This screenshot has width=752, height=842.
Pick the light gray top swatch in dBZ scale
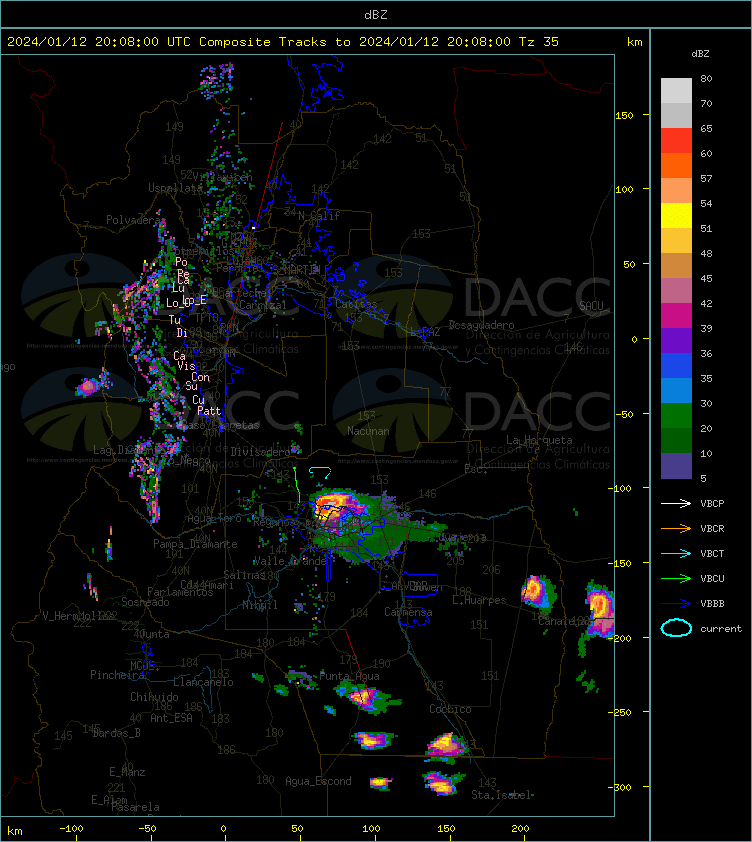click(x=676, y=90)
